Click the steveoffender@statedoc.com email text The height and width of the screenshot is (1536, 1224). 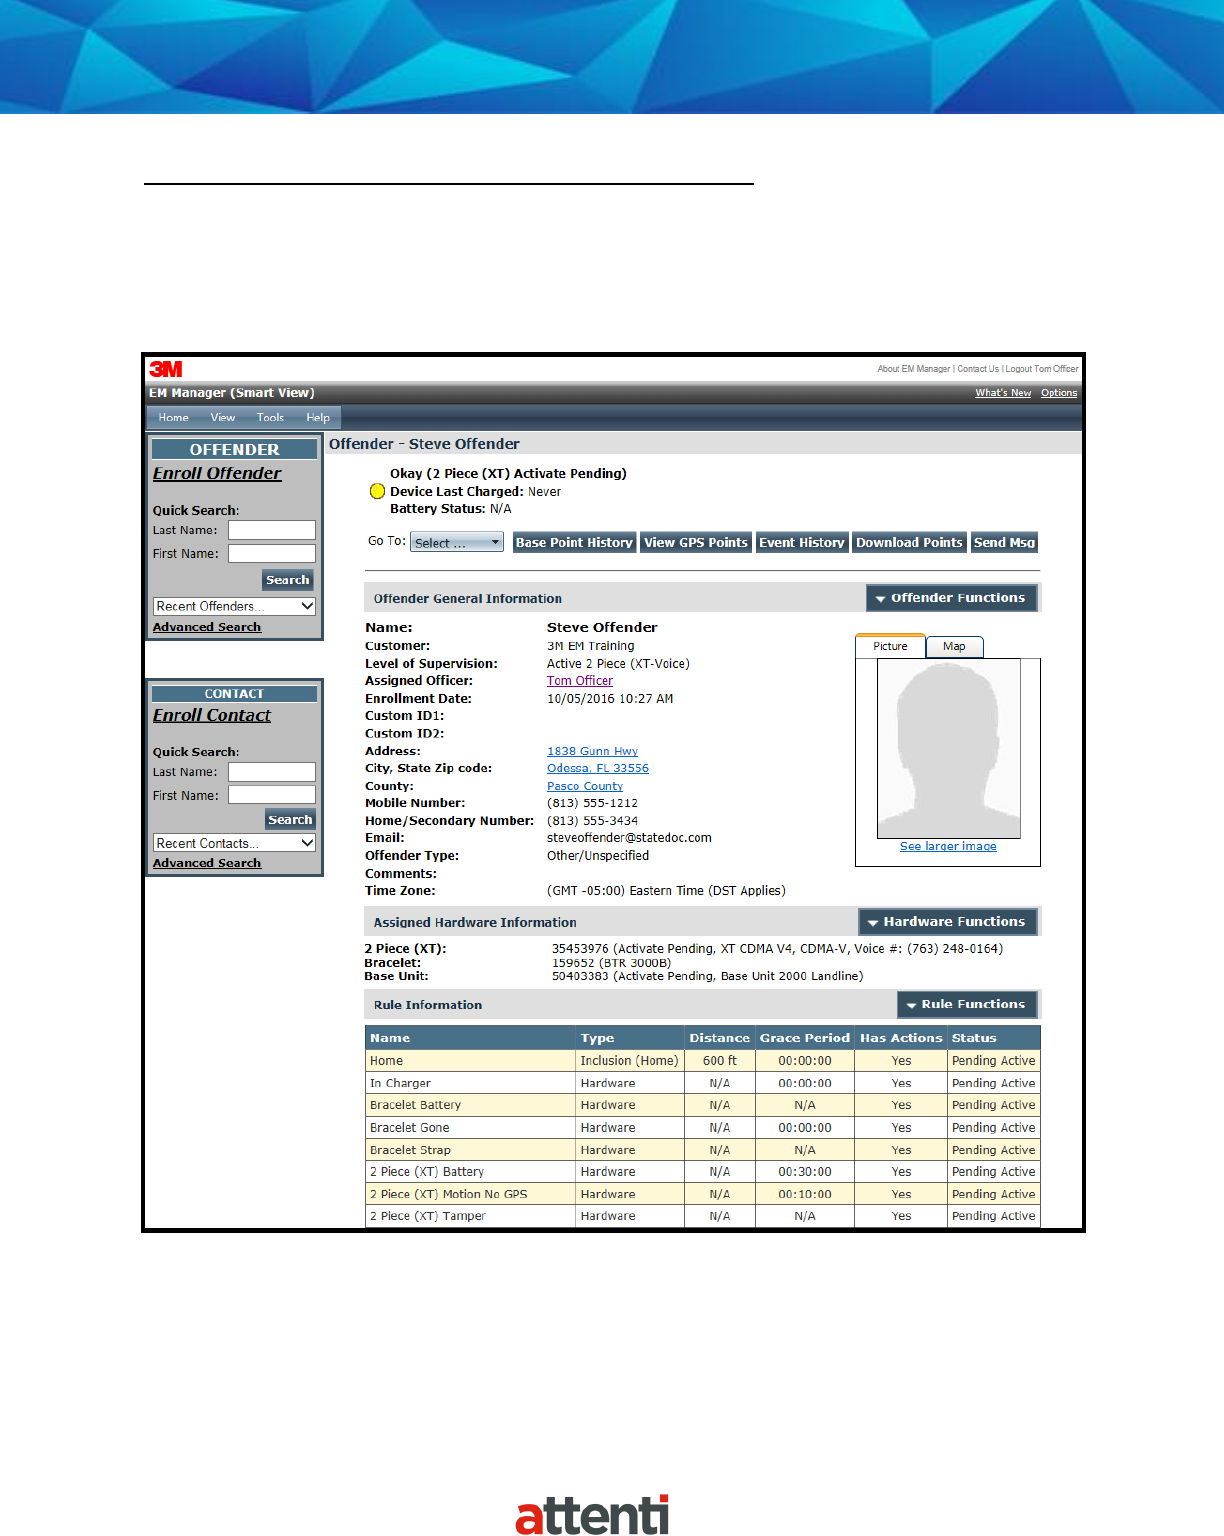coord(629,838)
